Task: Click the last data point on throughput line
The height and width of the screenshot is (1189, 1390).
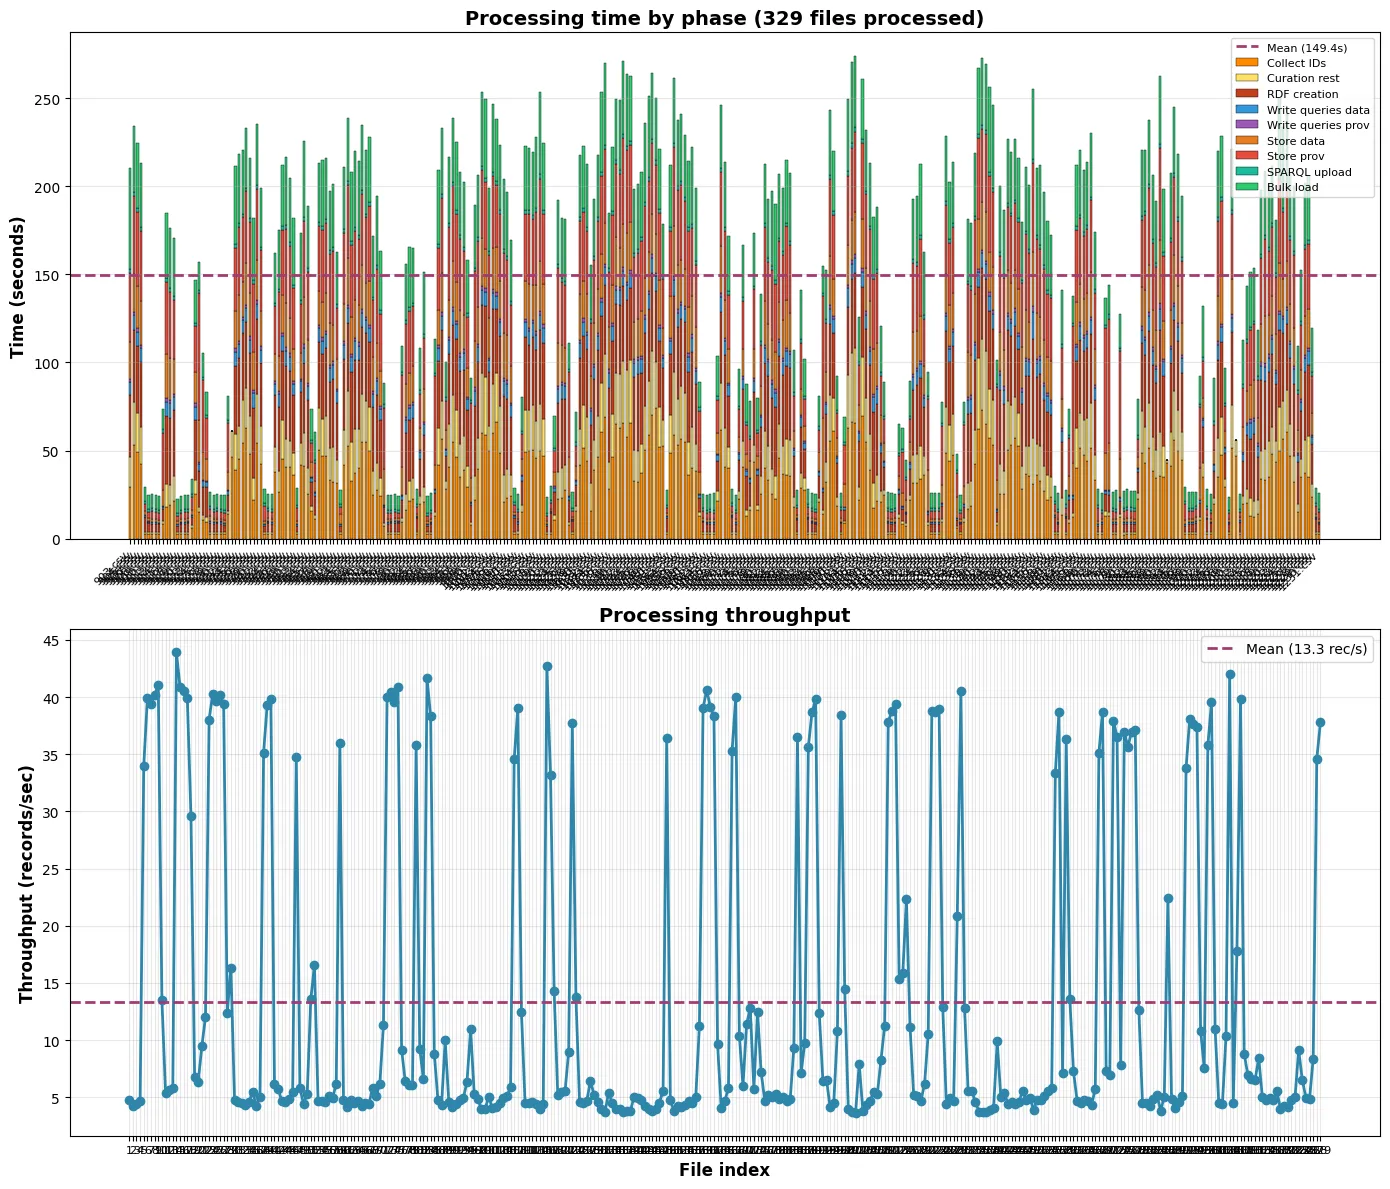Action: 1320,722
